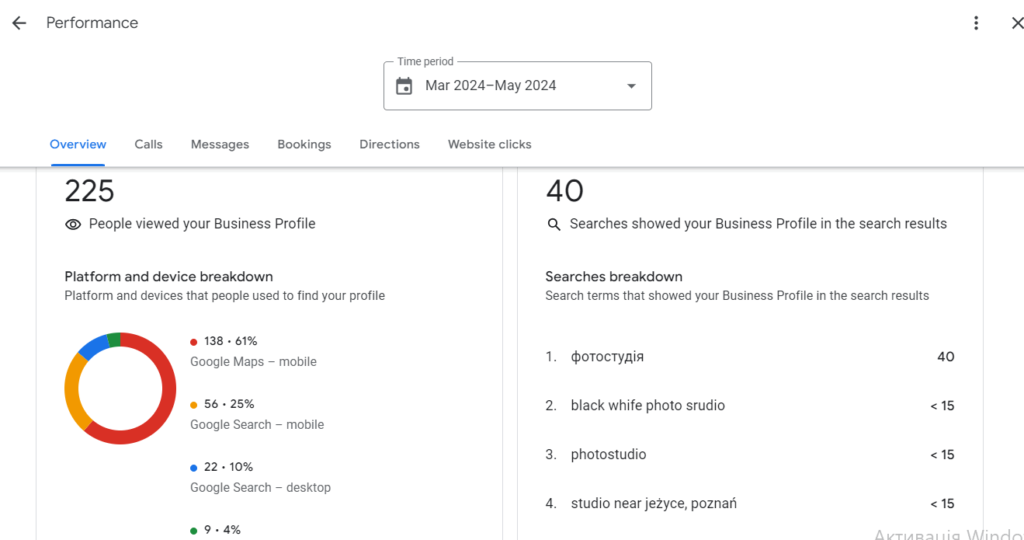Click '< 15' in the photostudio row
Viewport: 1024px width, 540px height.
(942, 454)
